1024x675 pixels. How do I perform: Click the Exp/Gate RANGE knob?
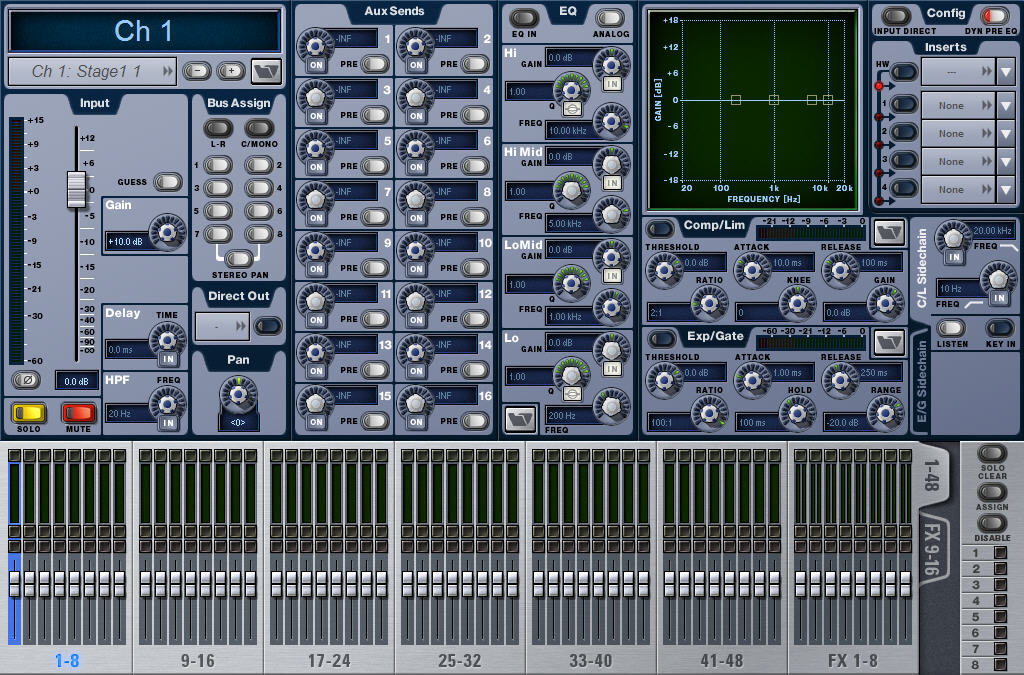click(x=886, y=412)
